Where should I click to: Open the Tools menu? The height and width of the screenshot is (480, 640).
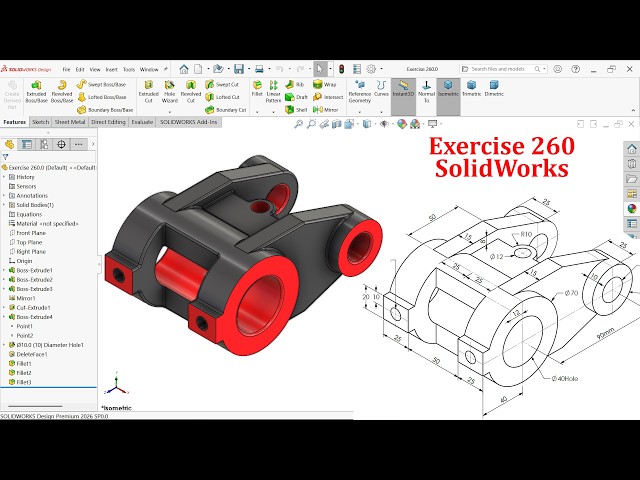129,69
